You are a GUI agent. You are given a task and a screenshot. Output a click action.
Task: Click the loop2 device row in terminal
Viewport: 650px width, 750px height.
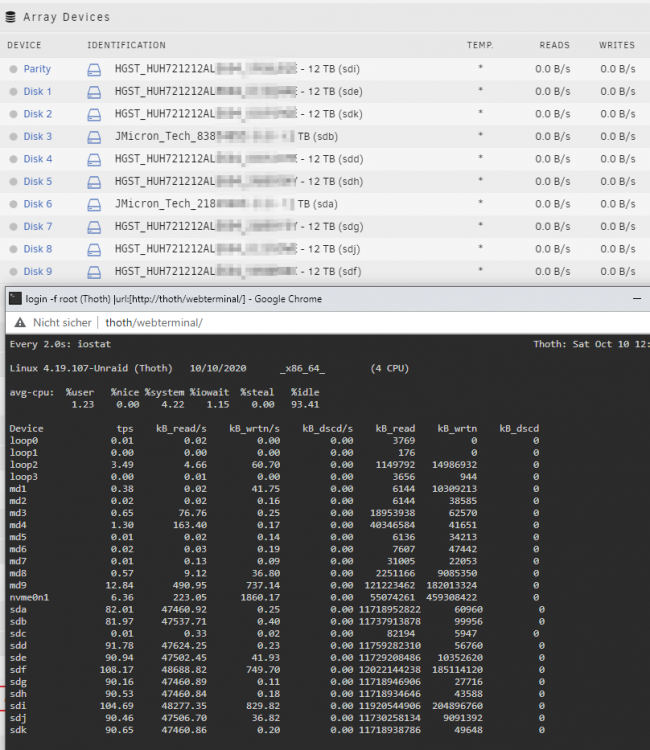click(275, 464)
